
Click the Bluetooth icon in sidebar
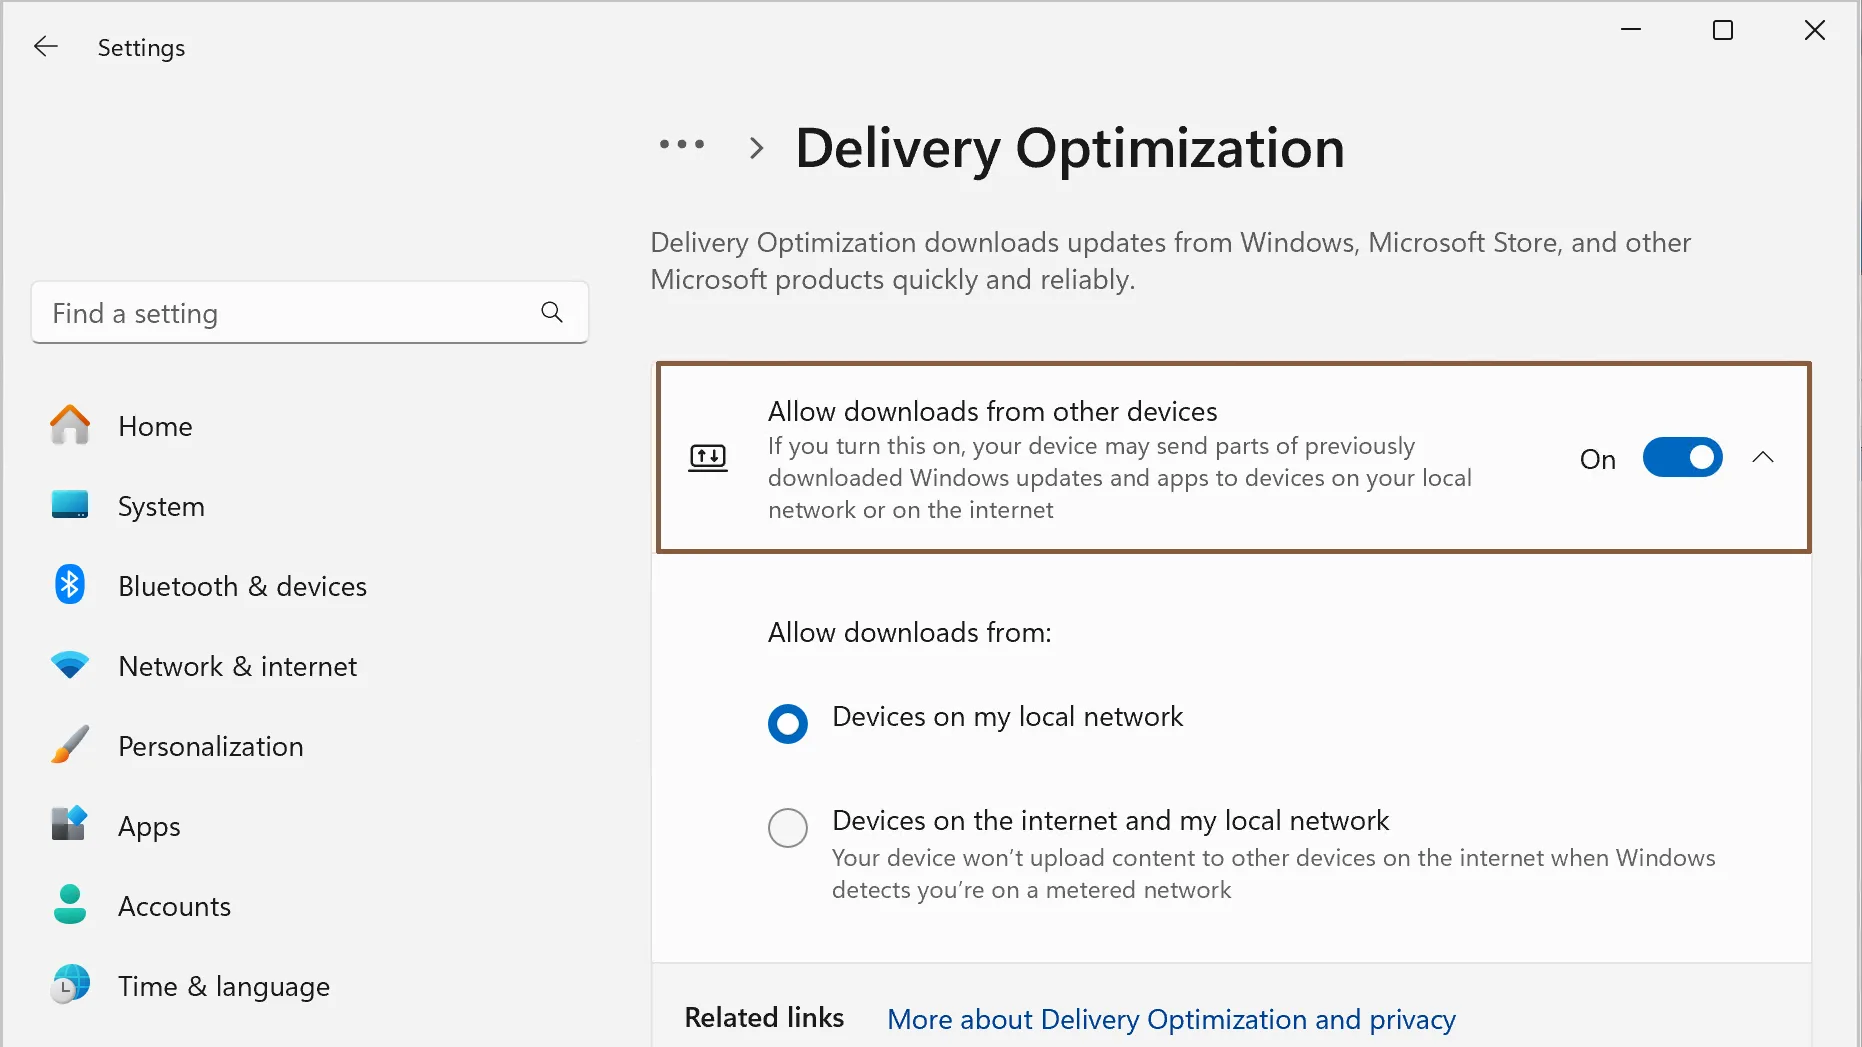click(70, 585)
